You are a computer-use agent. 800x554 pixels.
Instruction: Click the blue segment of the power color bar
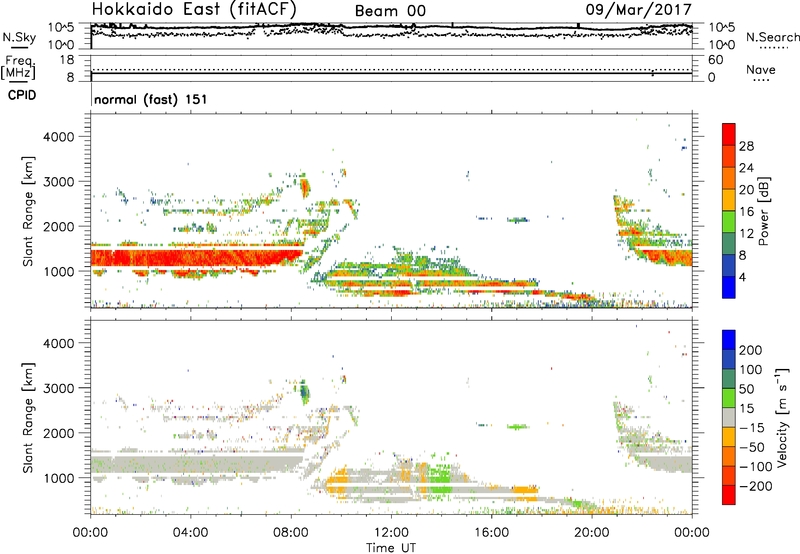[x=729, y=287]
